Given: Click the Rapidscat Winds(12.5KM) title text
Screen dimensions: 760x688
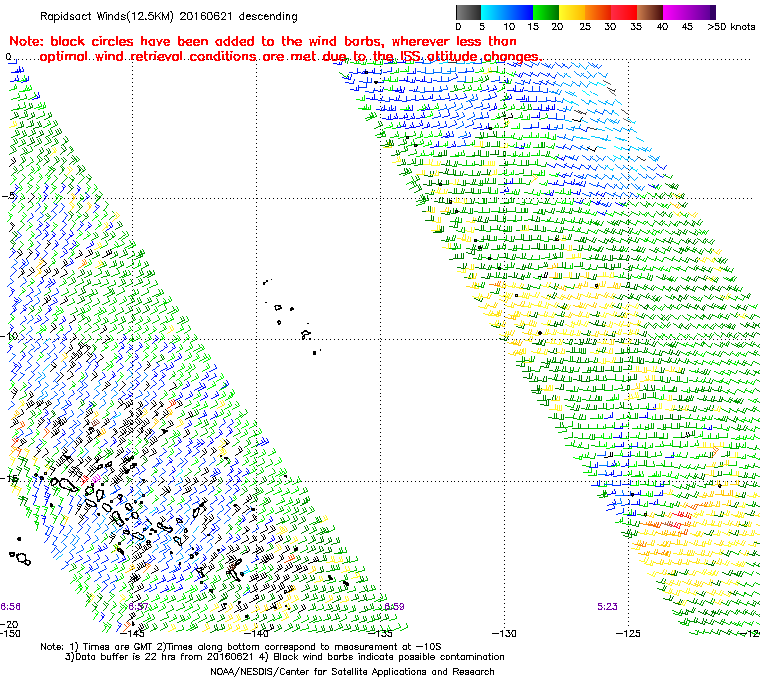Looking at the screenshot, I should 168,16.
